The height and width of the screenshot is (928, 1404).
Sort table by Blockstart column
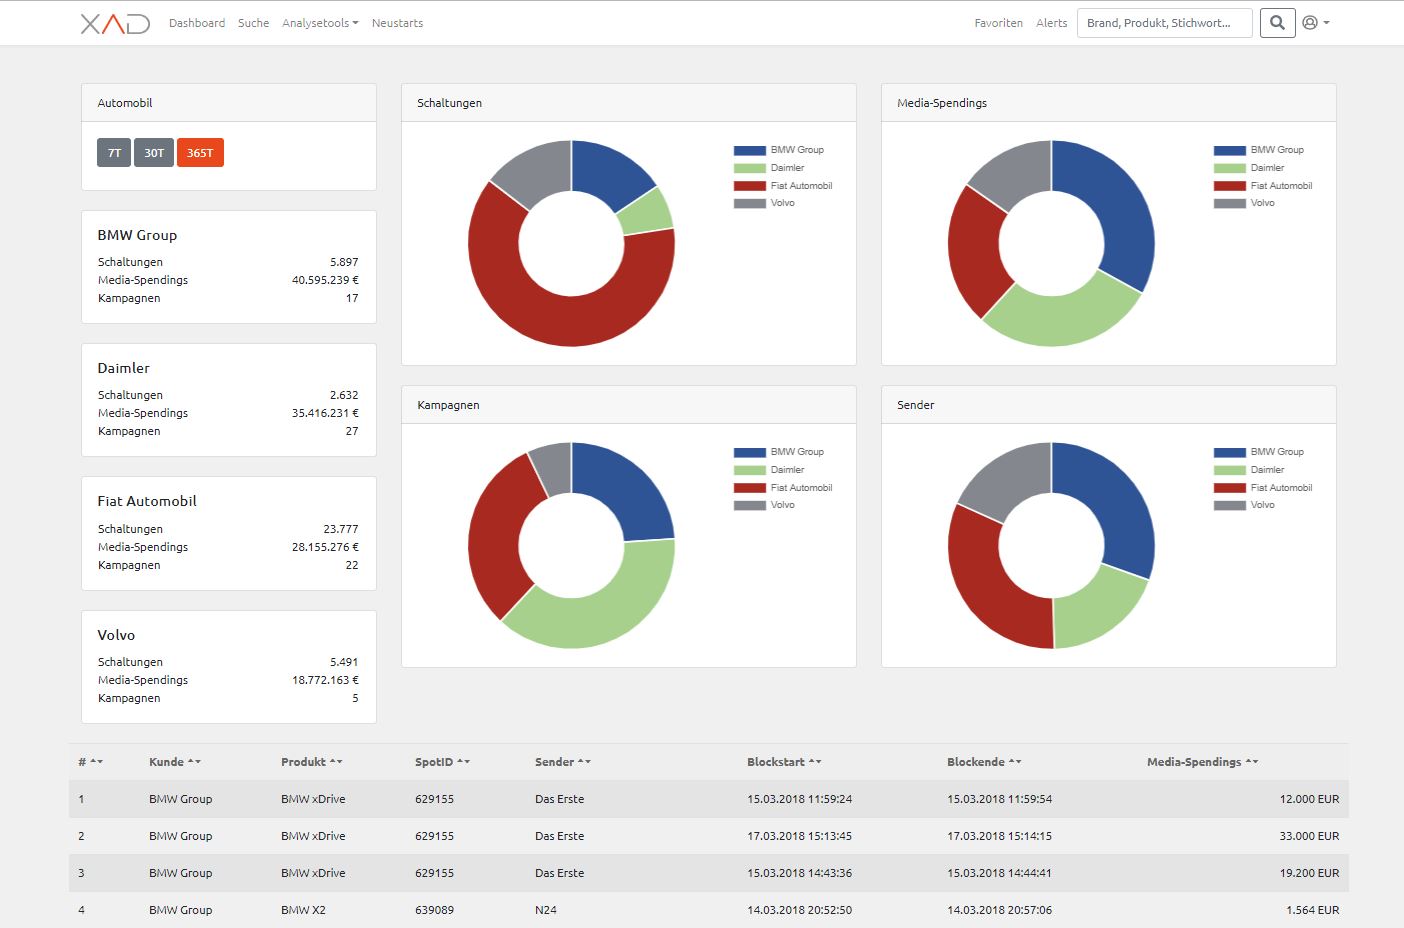(x=784, y=762)
